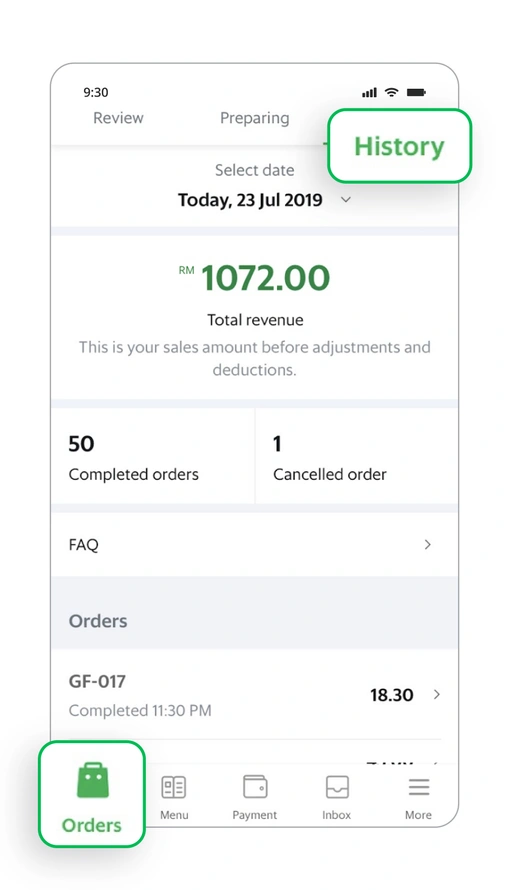The image size is (509, 890).
Task: Tap the Orders shopping bag icon
Action: pyautogui.click(x=92, y=780)
